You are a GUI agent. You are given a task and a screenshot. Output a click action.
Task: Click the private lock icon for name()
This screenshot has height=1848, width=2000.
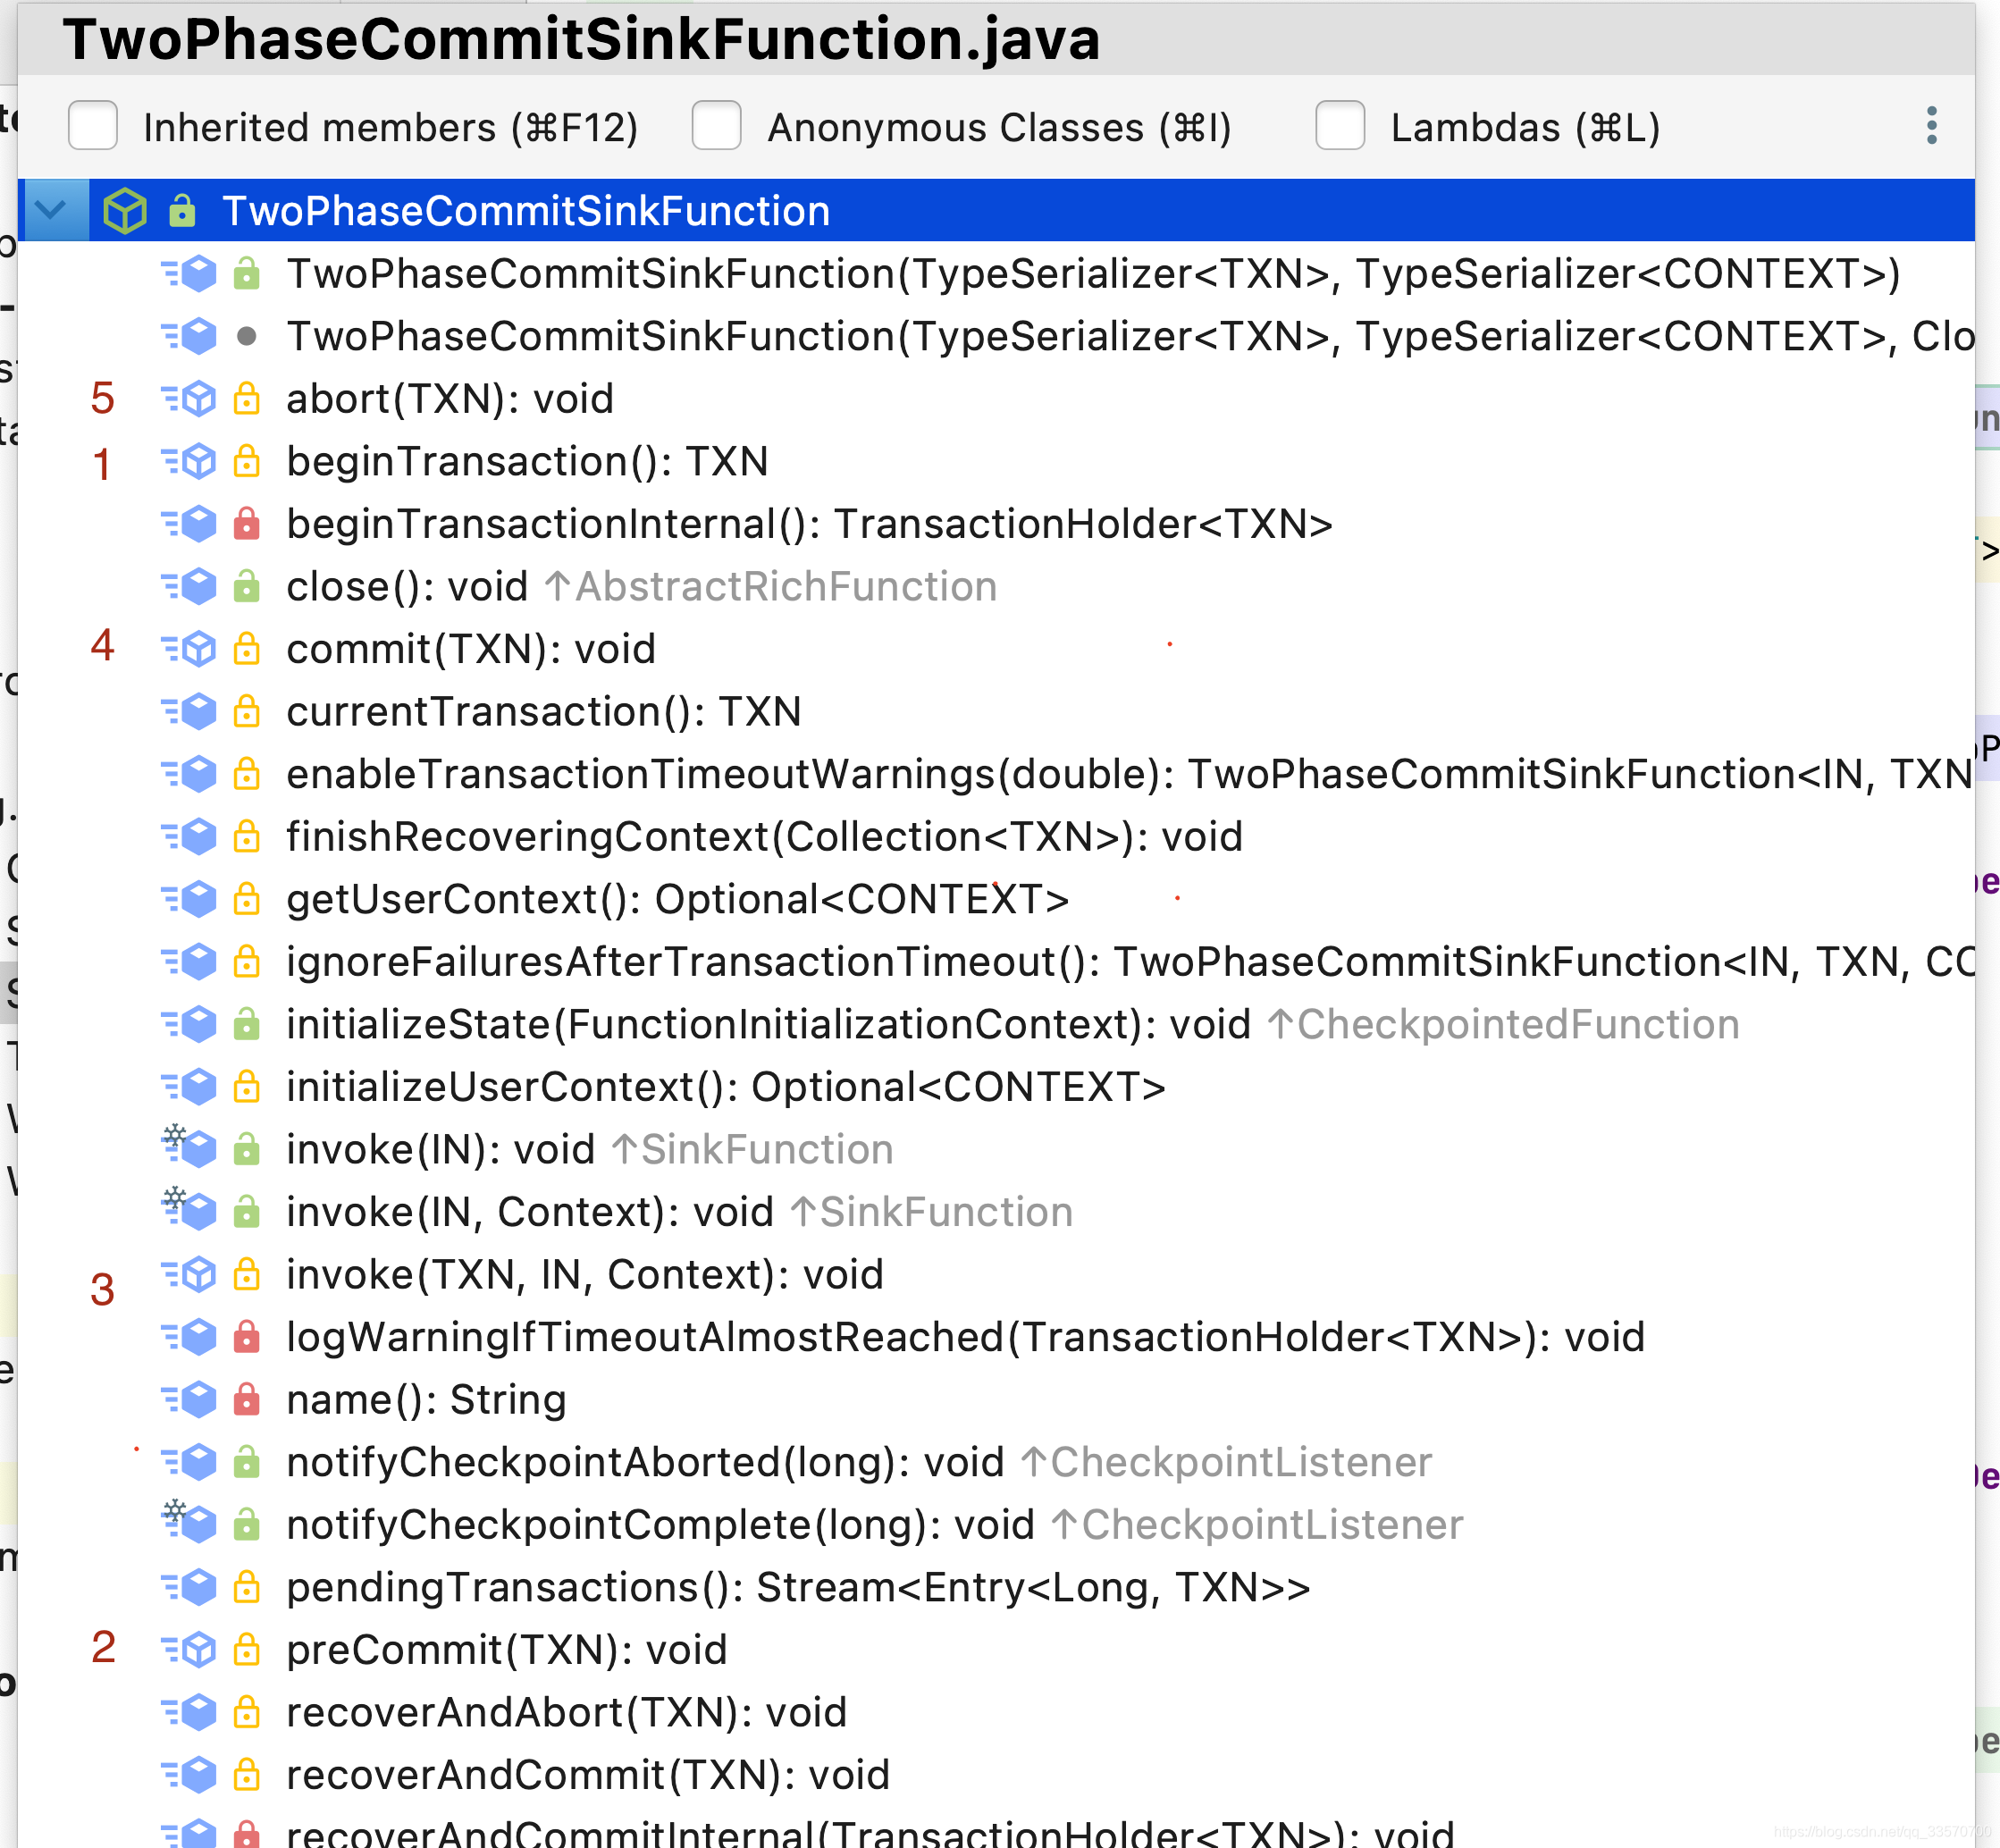247,1400
